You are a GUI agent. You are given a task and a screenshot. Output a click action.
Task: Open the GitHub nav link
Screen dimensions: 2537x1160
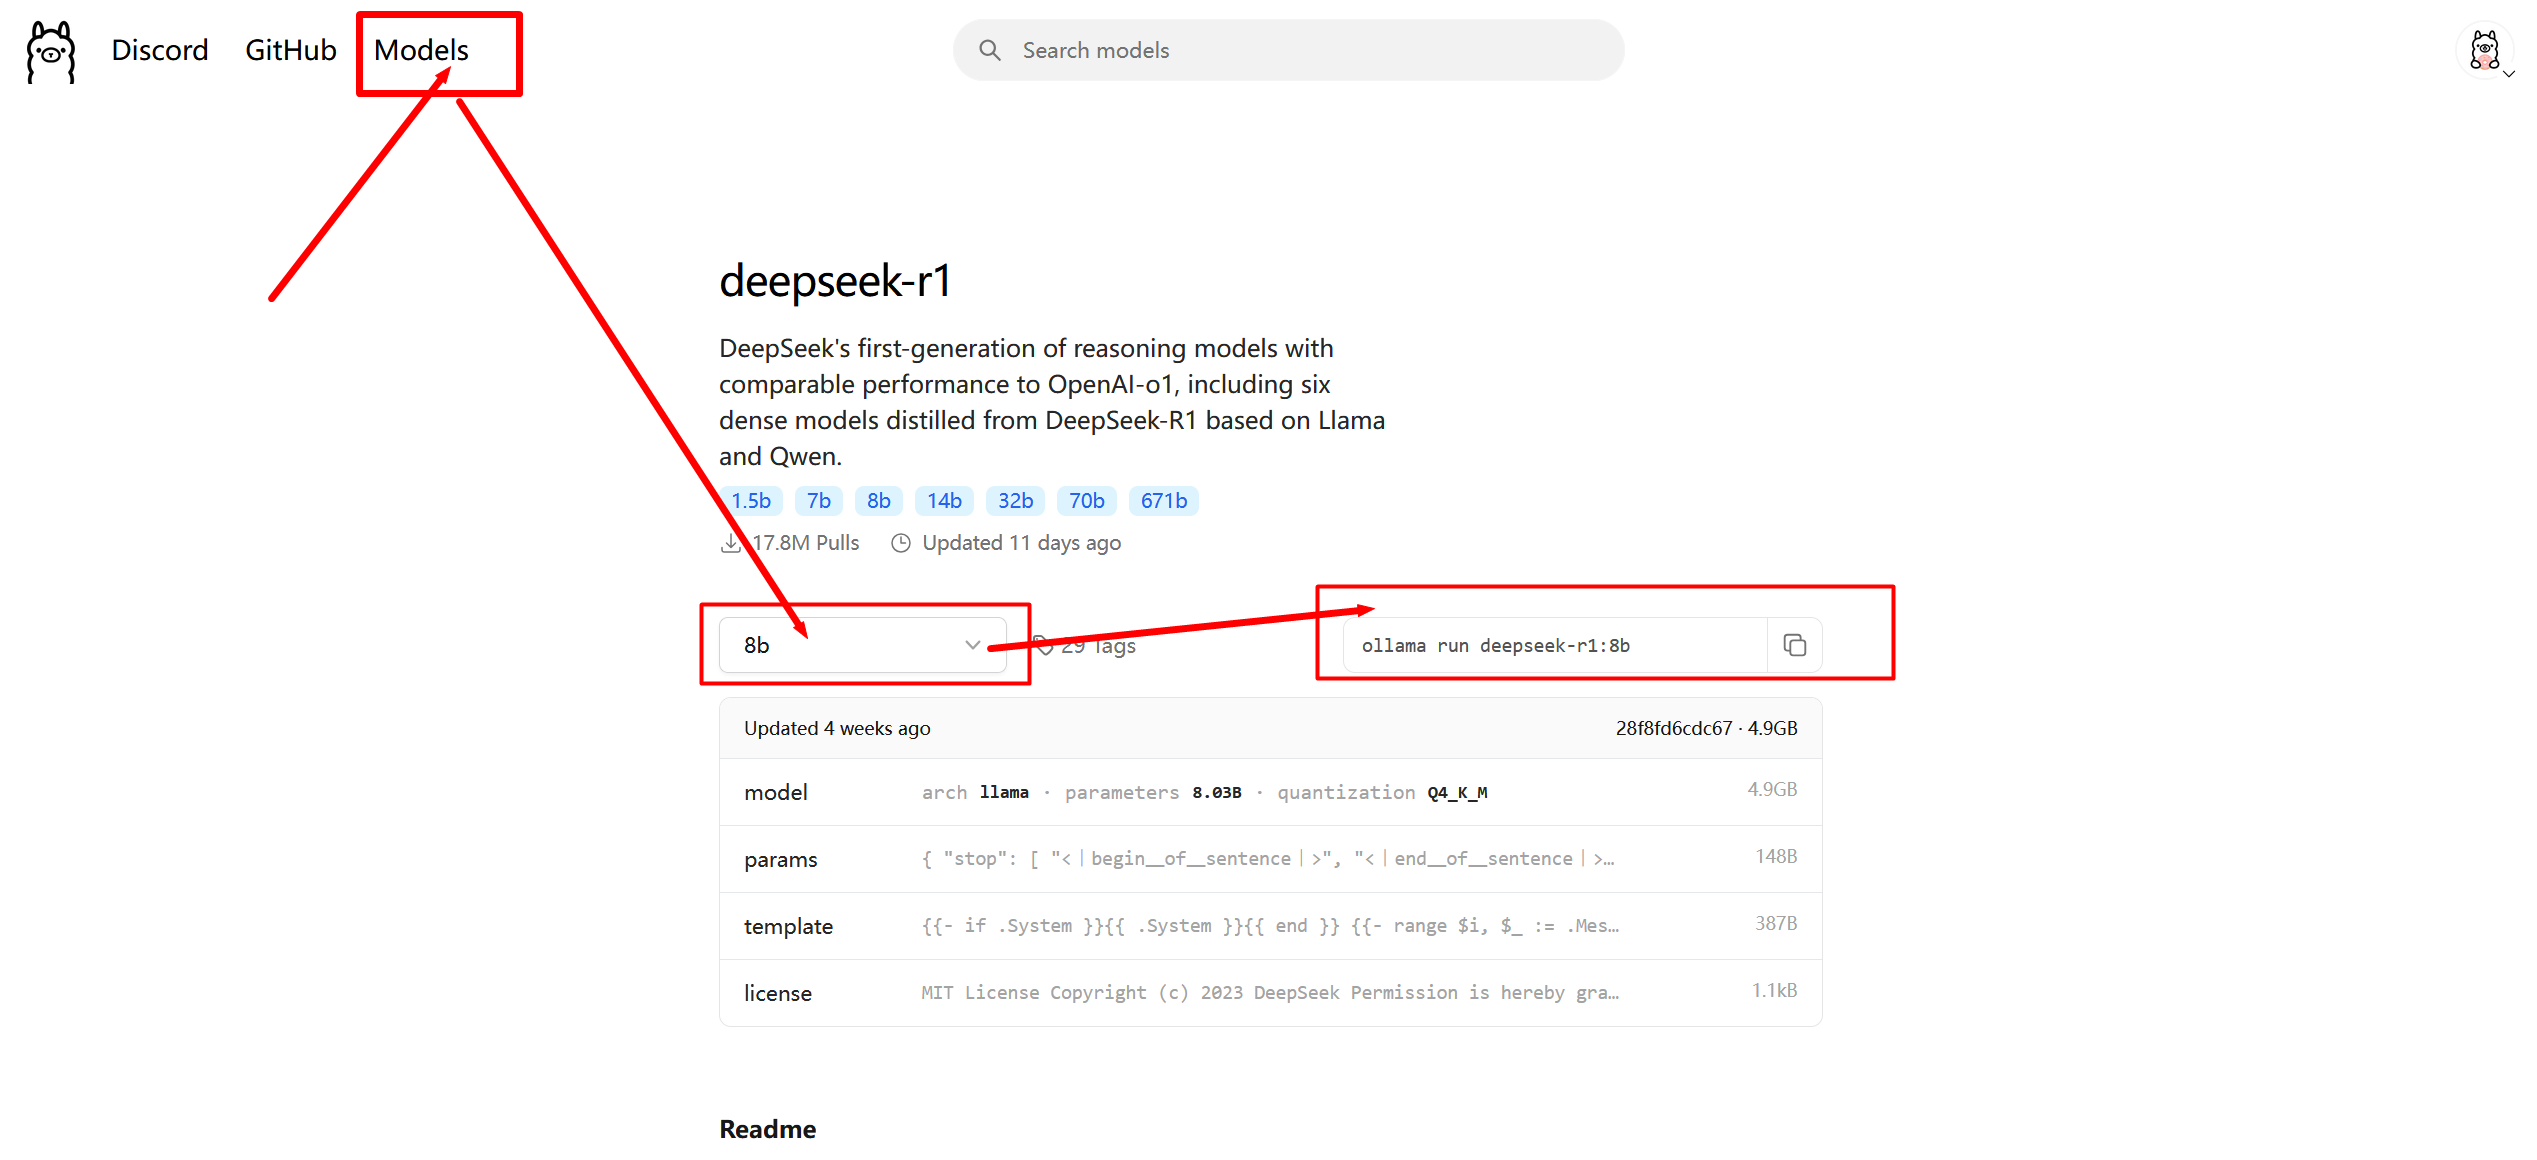290,50
